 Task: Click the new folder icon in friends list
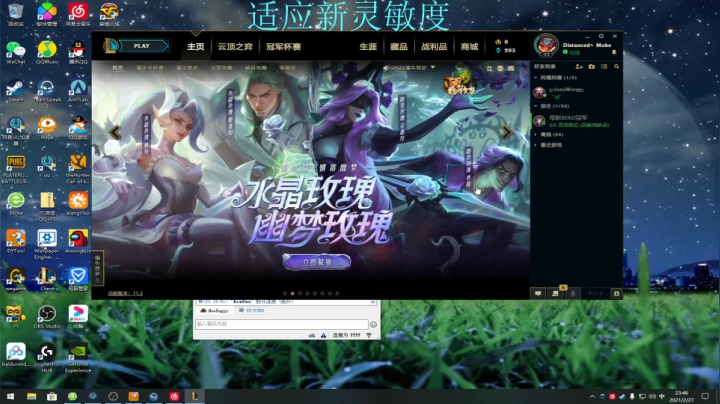pyautogui.click(x=591, y=67)
